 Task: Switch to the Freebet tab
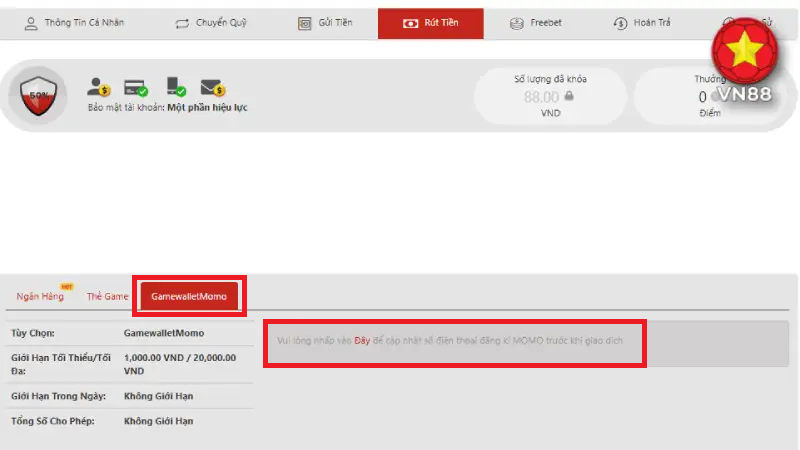[x=538, y=23]
